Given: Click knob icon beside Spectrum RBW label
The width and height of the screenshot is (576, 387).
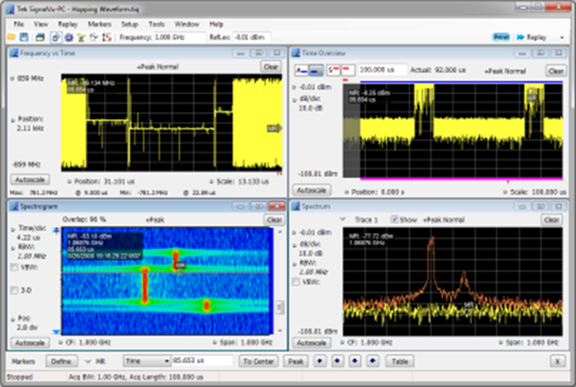Looking at the screenshot, I should pyautogui.click(x=294, y=264).
